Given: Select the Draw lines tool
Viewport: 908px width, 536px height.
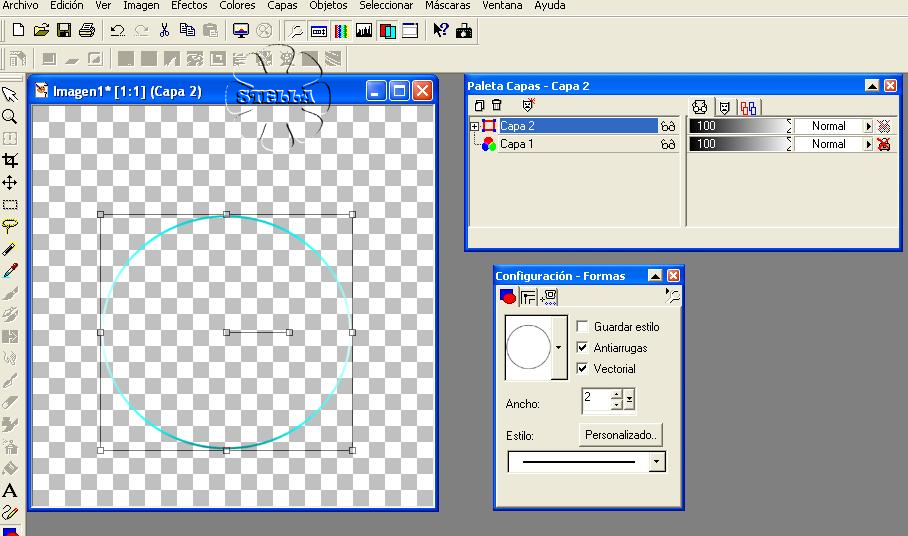Looking at the screenshot, I should 10,512.
